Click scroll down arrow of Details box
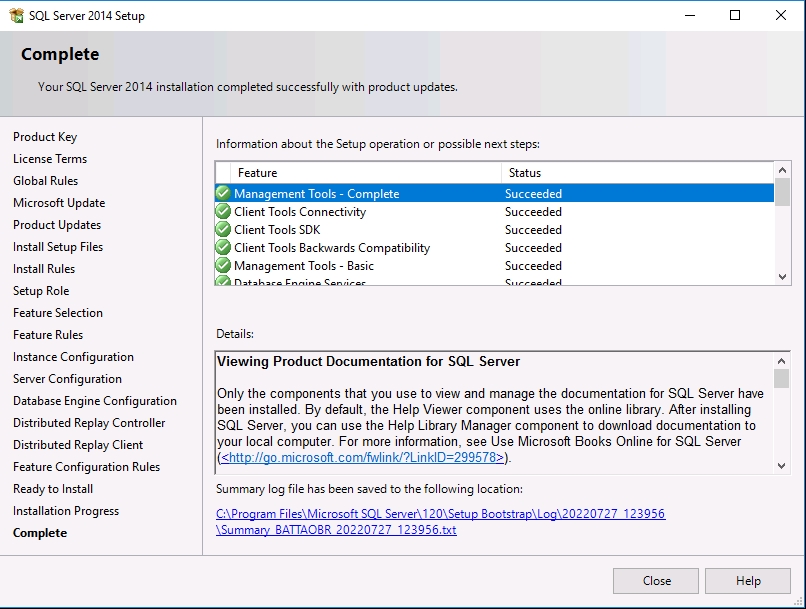The width and height of the screenshot is (806, 609). pos(781,466)
